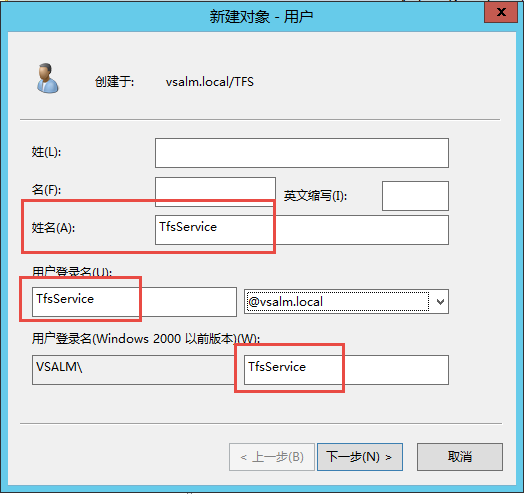Screen dimensions: 524x494
Task: Click the pre-Windows 2000 logon name TfsService field
Action: tap(346, 370)
